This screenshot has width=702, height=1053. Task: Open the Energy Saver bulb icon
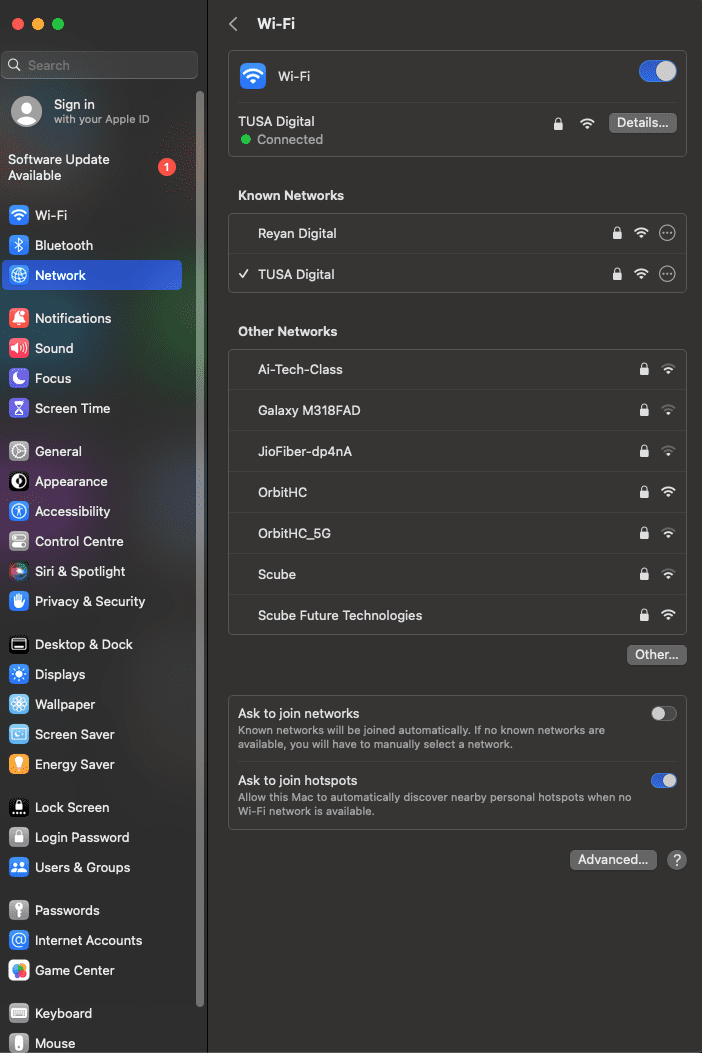pyautogui.click(x=19, y=764)
